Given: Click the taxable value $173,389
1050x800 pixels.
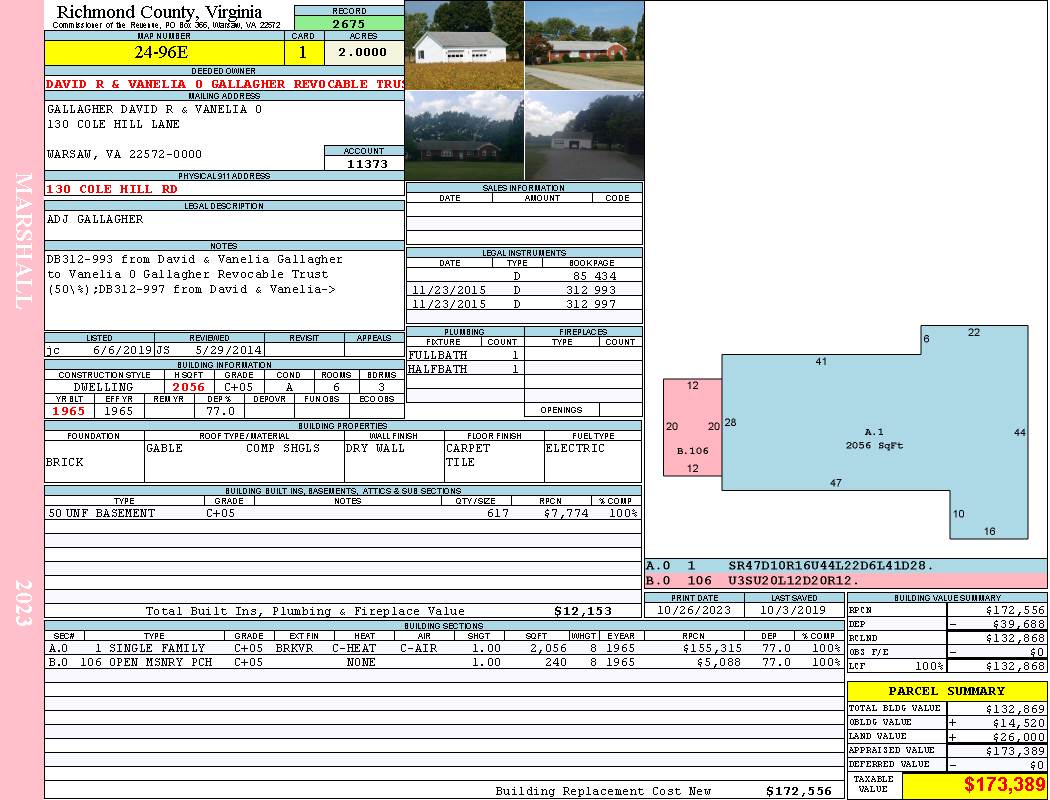Looking at the screenshot, I should [974, 785].
